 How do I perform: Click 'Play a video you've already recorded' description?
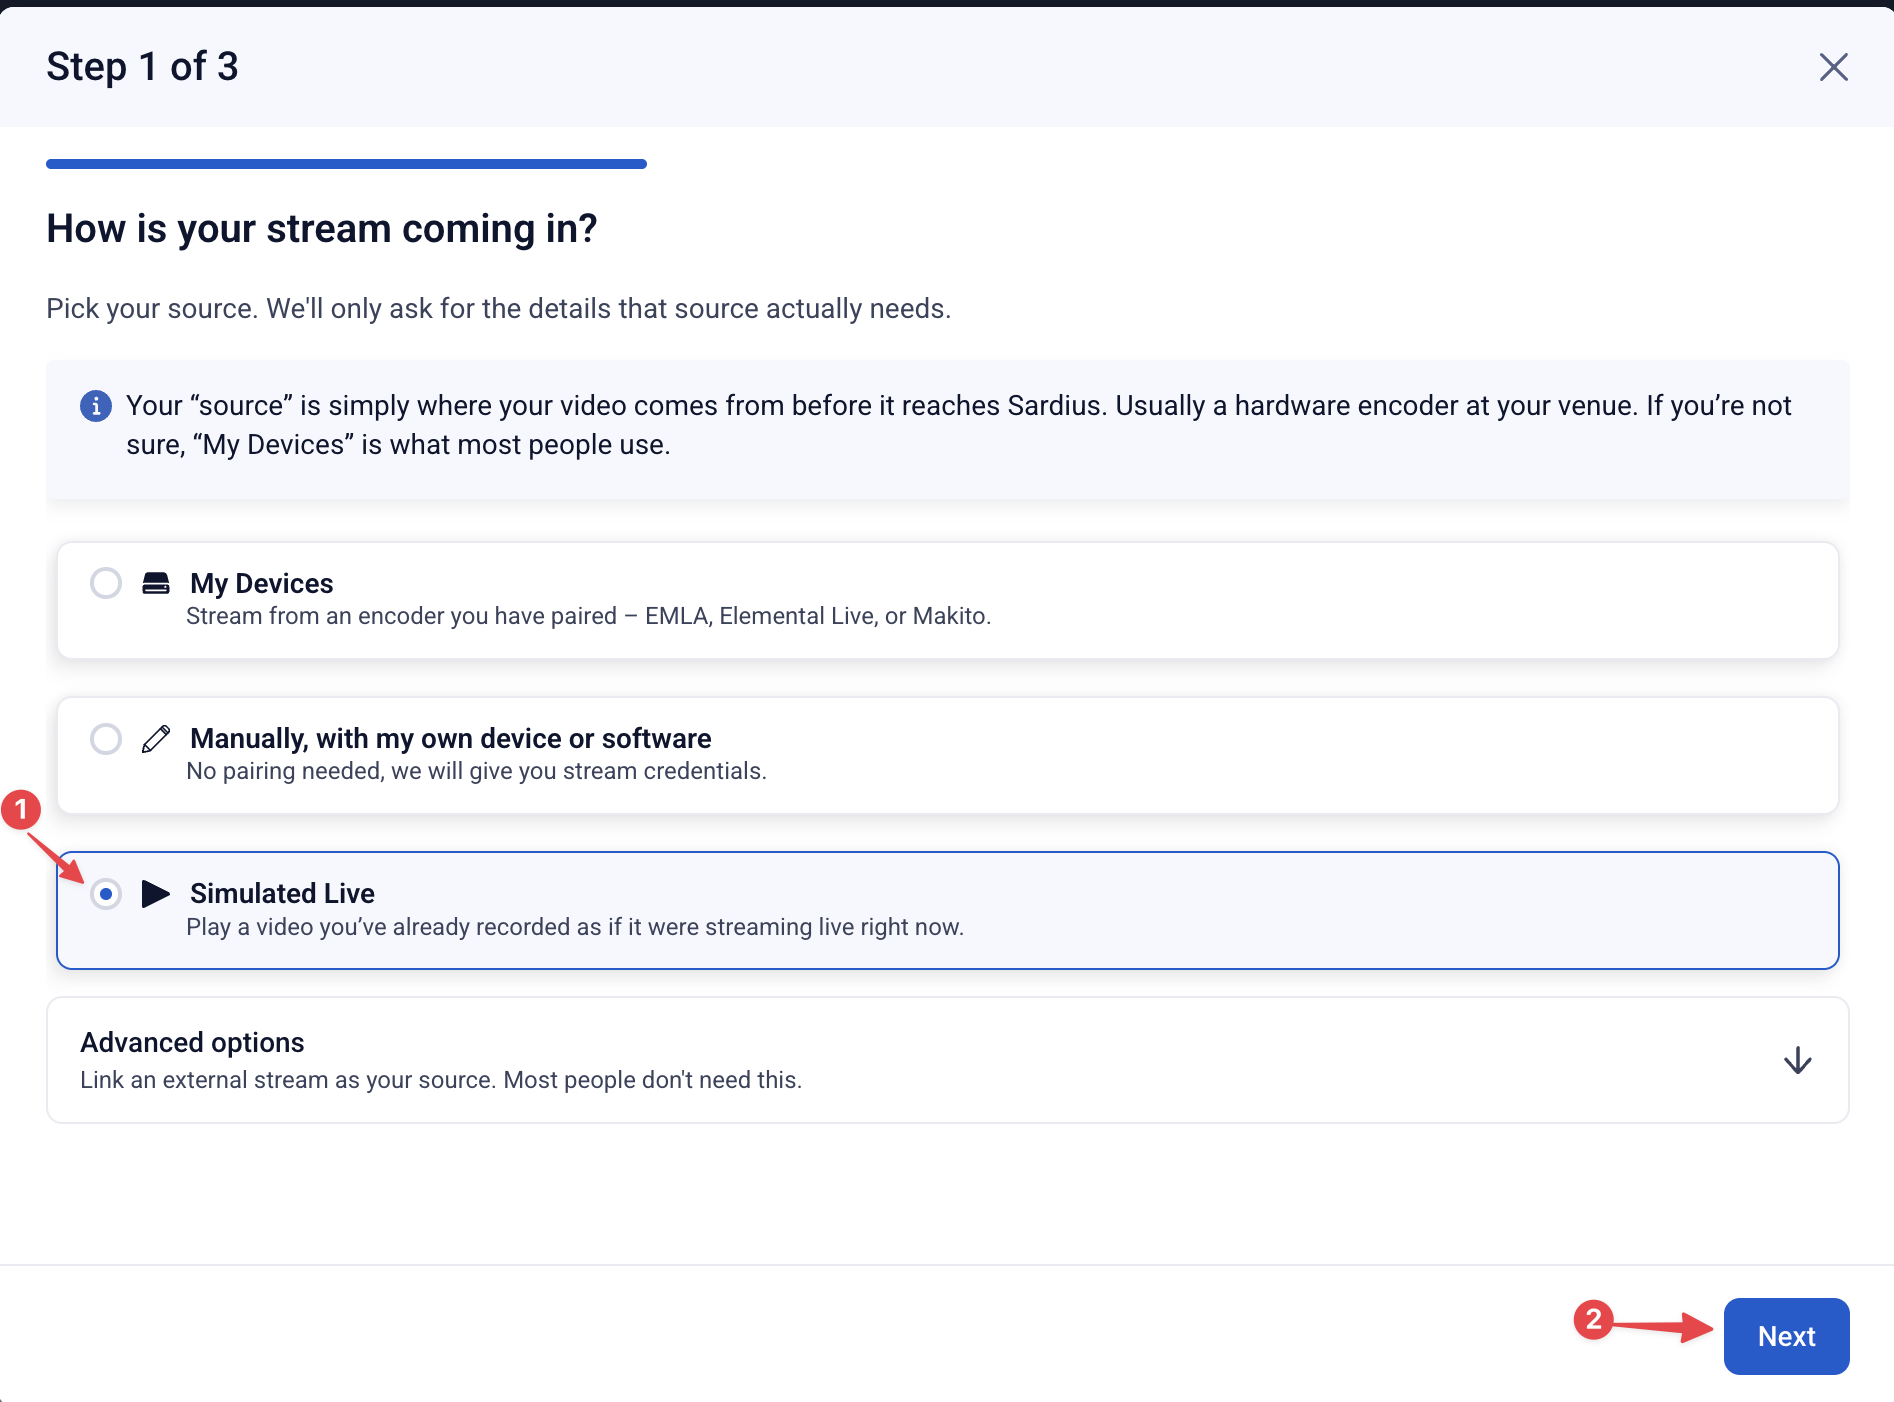[x=575, y=927]
